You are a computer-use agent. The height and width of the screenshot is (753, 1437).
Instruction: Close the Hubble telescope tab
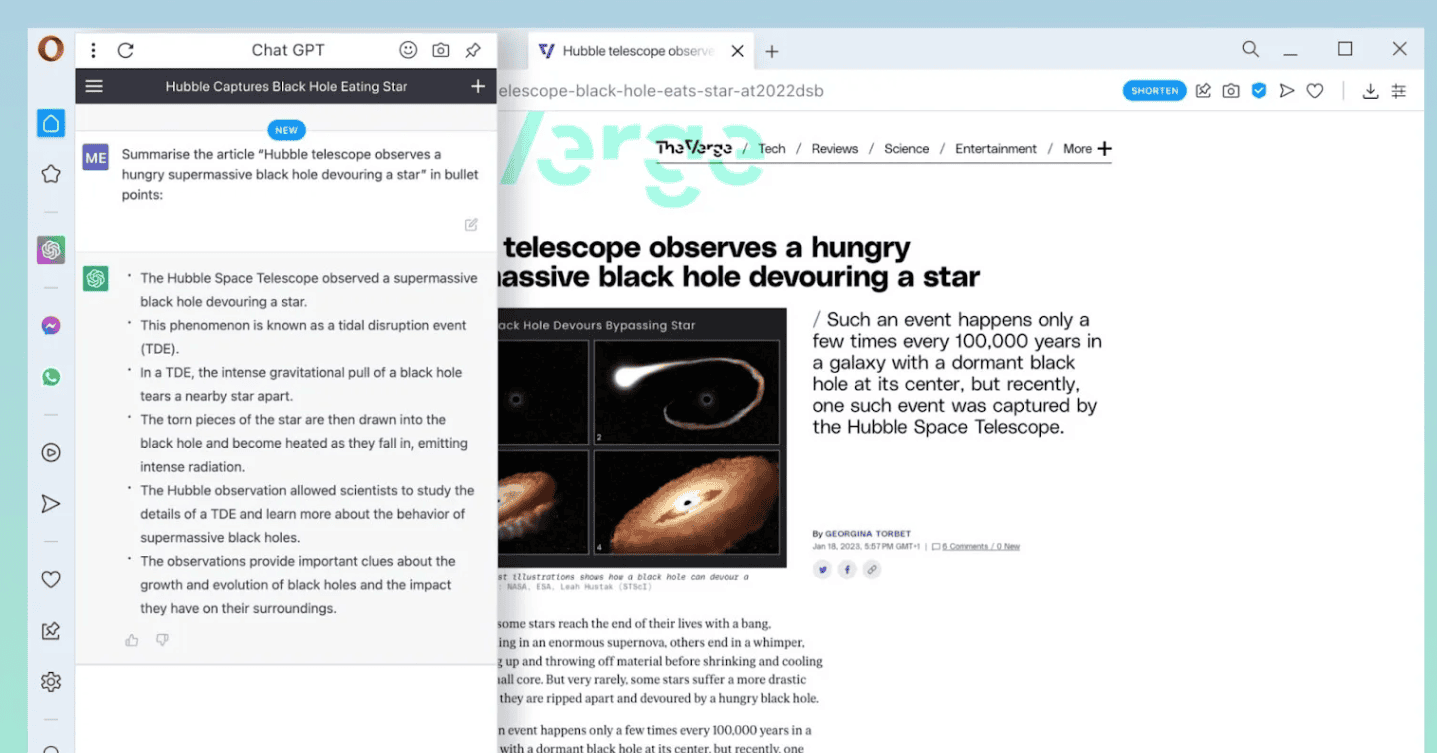[737, 51]
